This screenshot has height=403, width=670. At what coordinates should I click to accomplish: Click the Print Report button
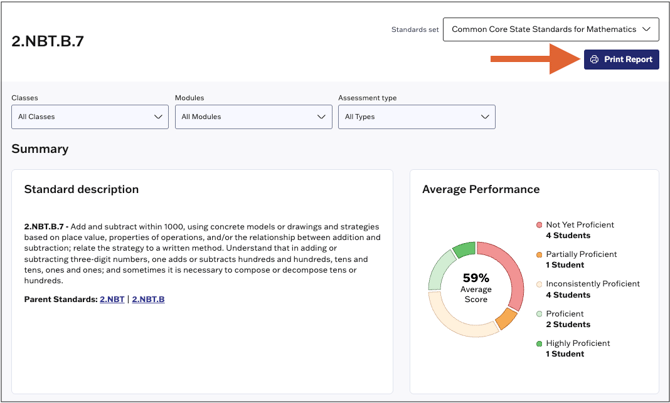point(621,59)
